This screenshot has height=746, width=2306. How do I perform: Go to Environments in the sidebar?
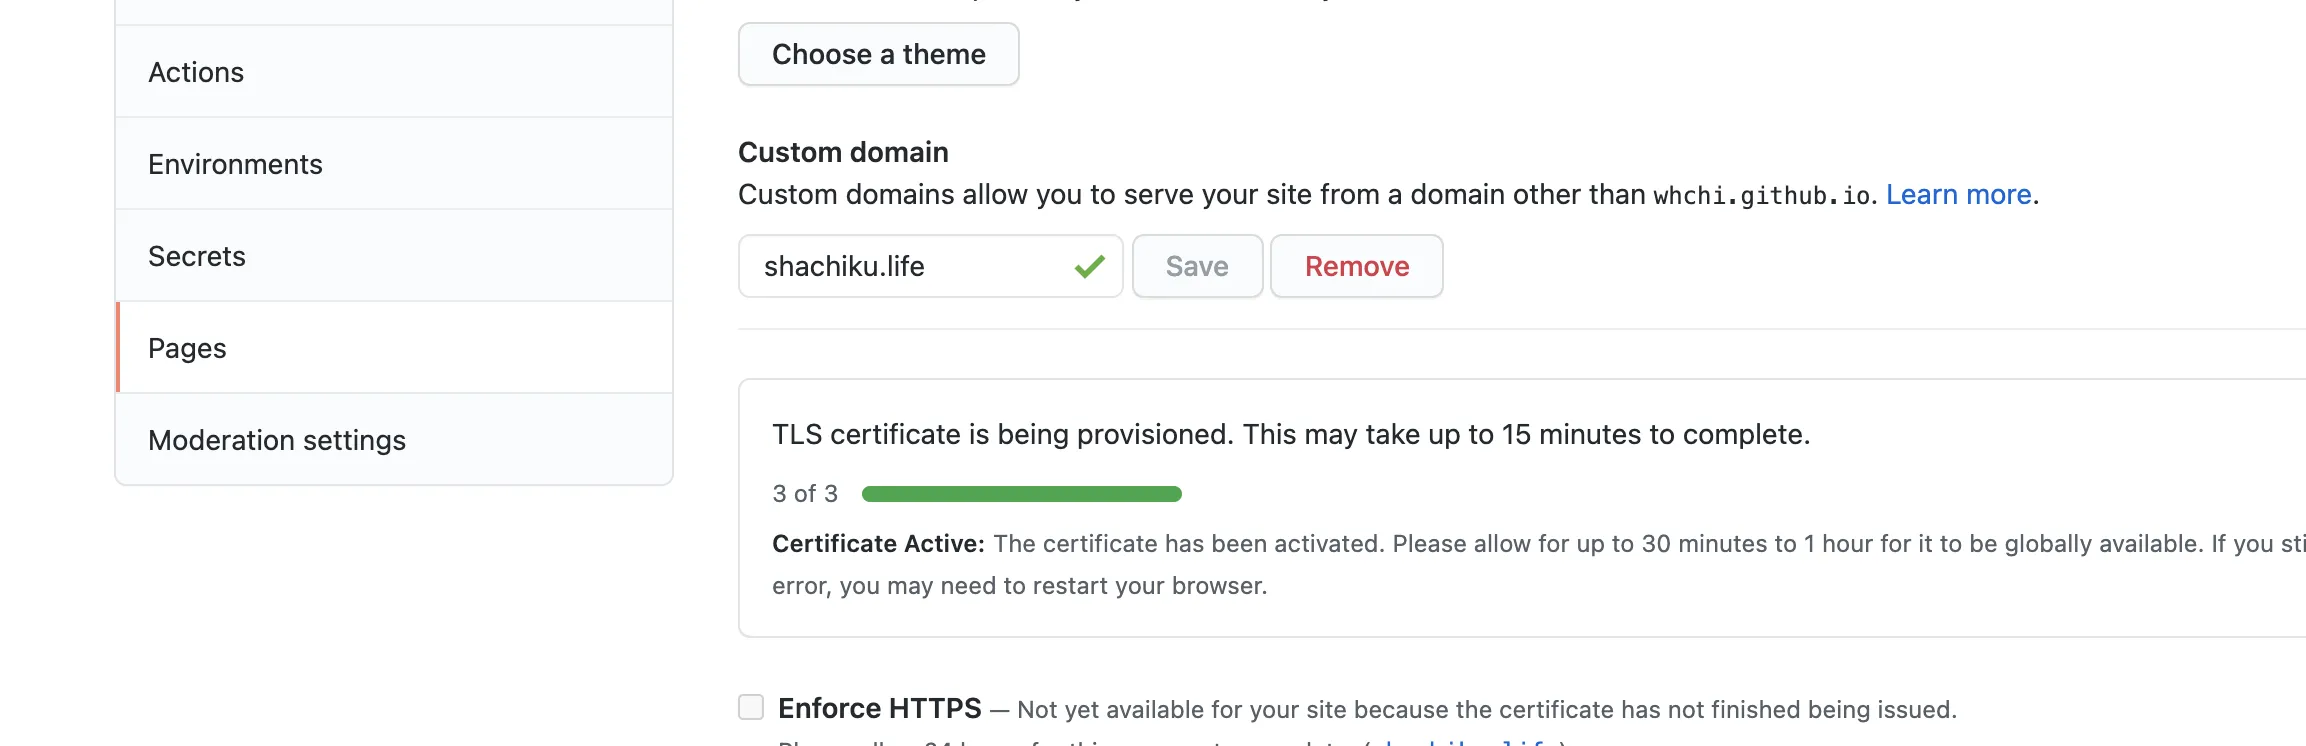[394, 164]
